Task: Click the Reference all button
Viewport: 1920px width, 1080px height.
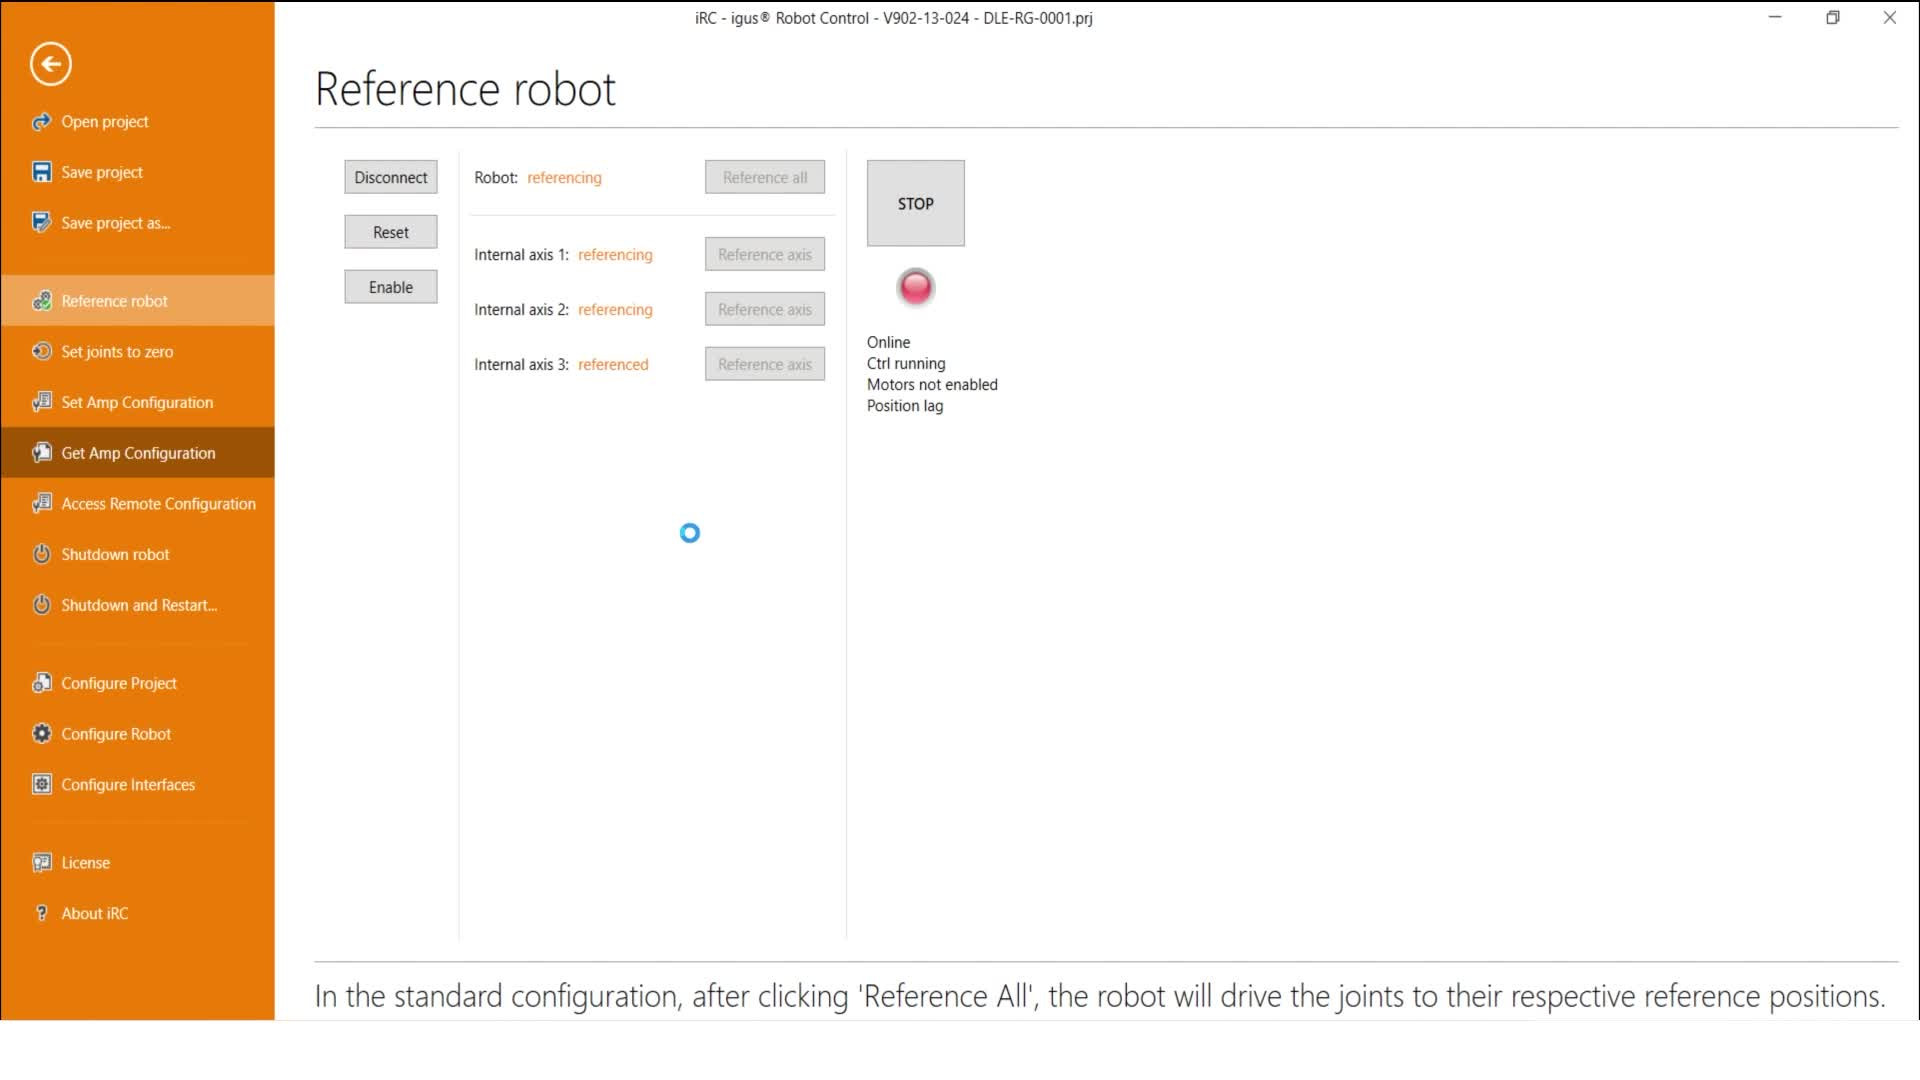Action: [765, 177]
